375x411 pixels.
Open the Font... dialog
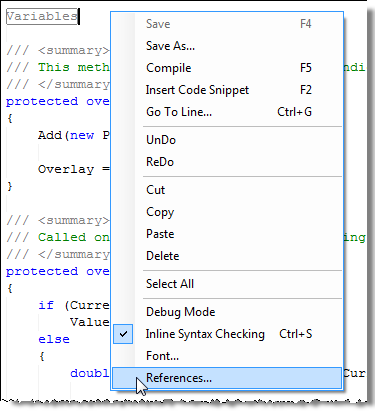tap(227, 356)
